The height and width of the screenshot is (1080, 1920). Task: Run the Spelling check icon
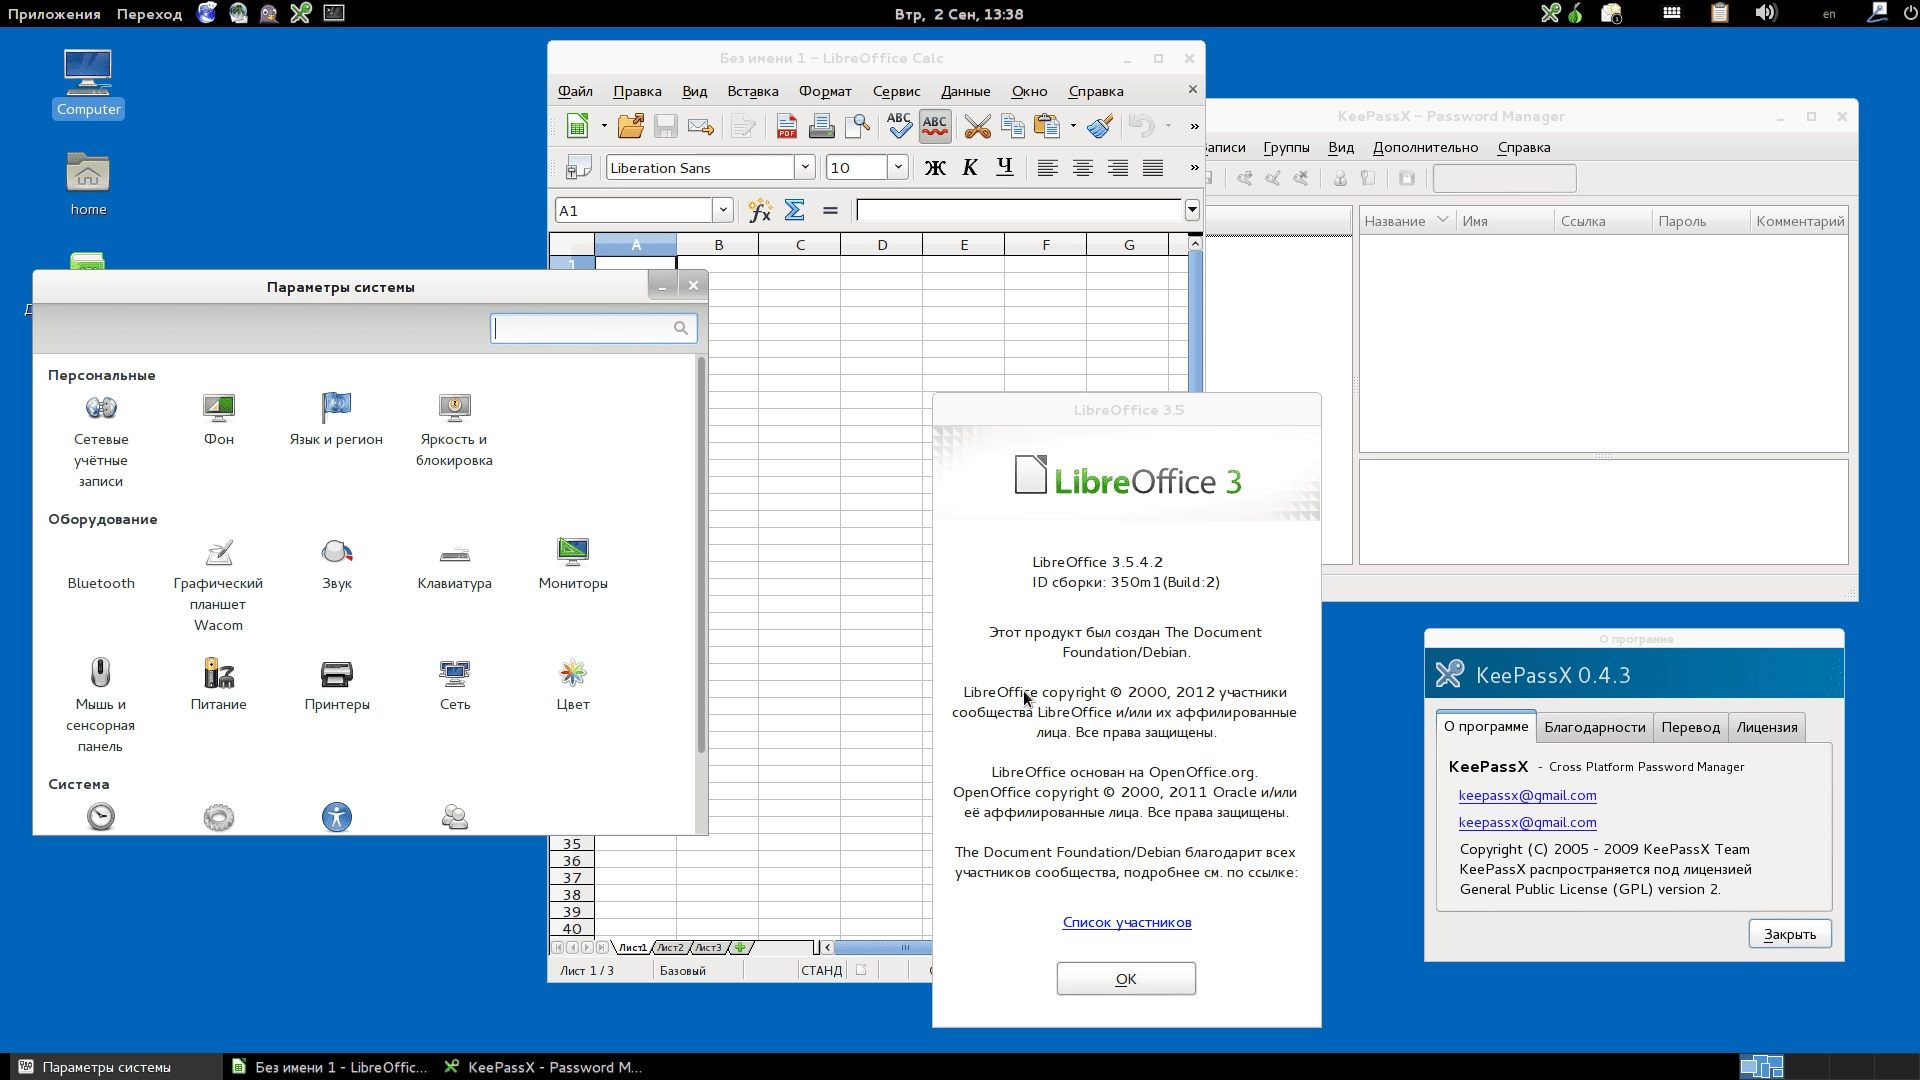899,126
